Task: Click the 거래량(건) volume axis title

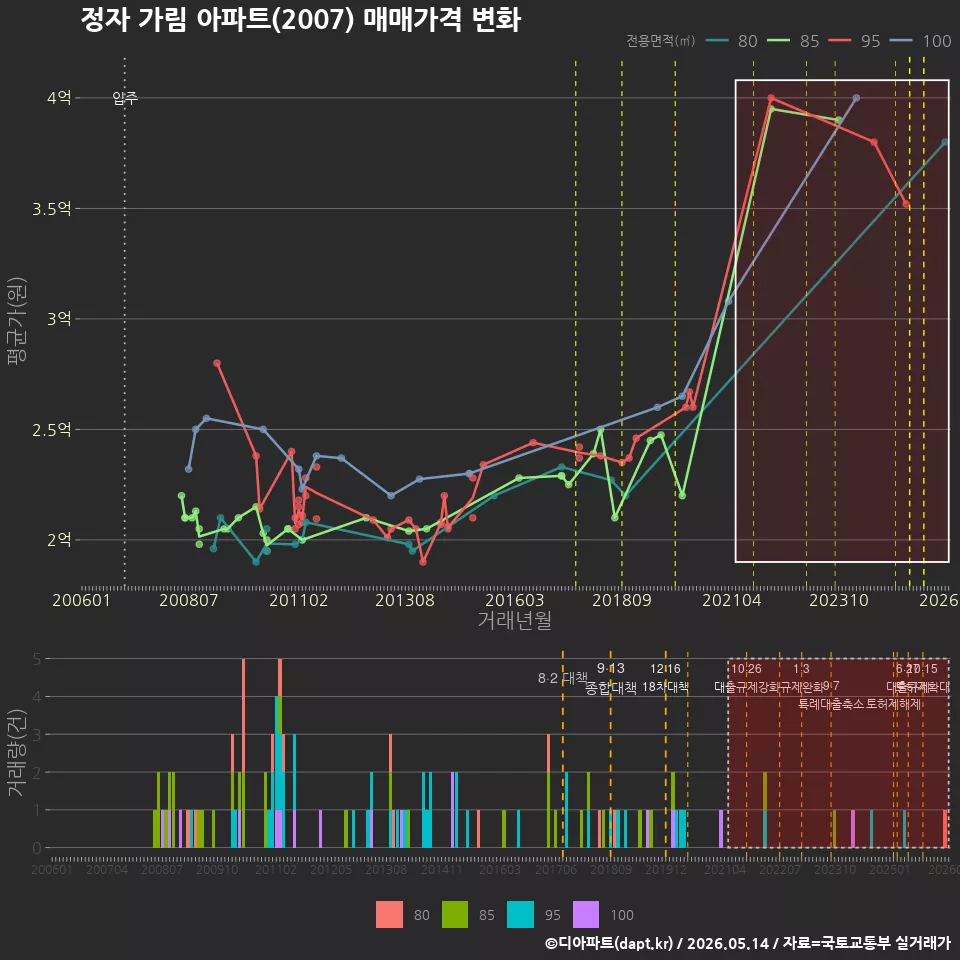Action: click(17, 753)
